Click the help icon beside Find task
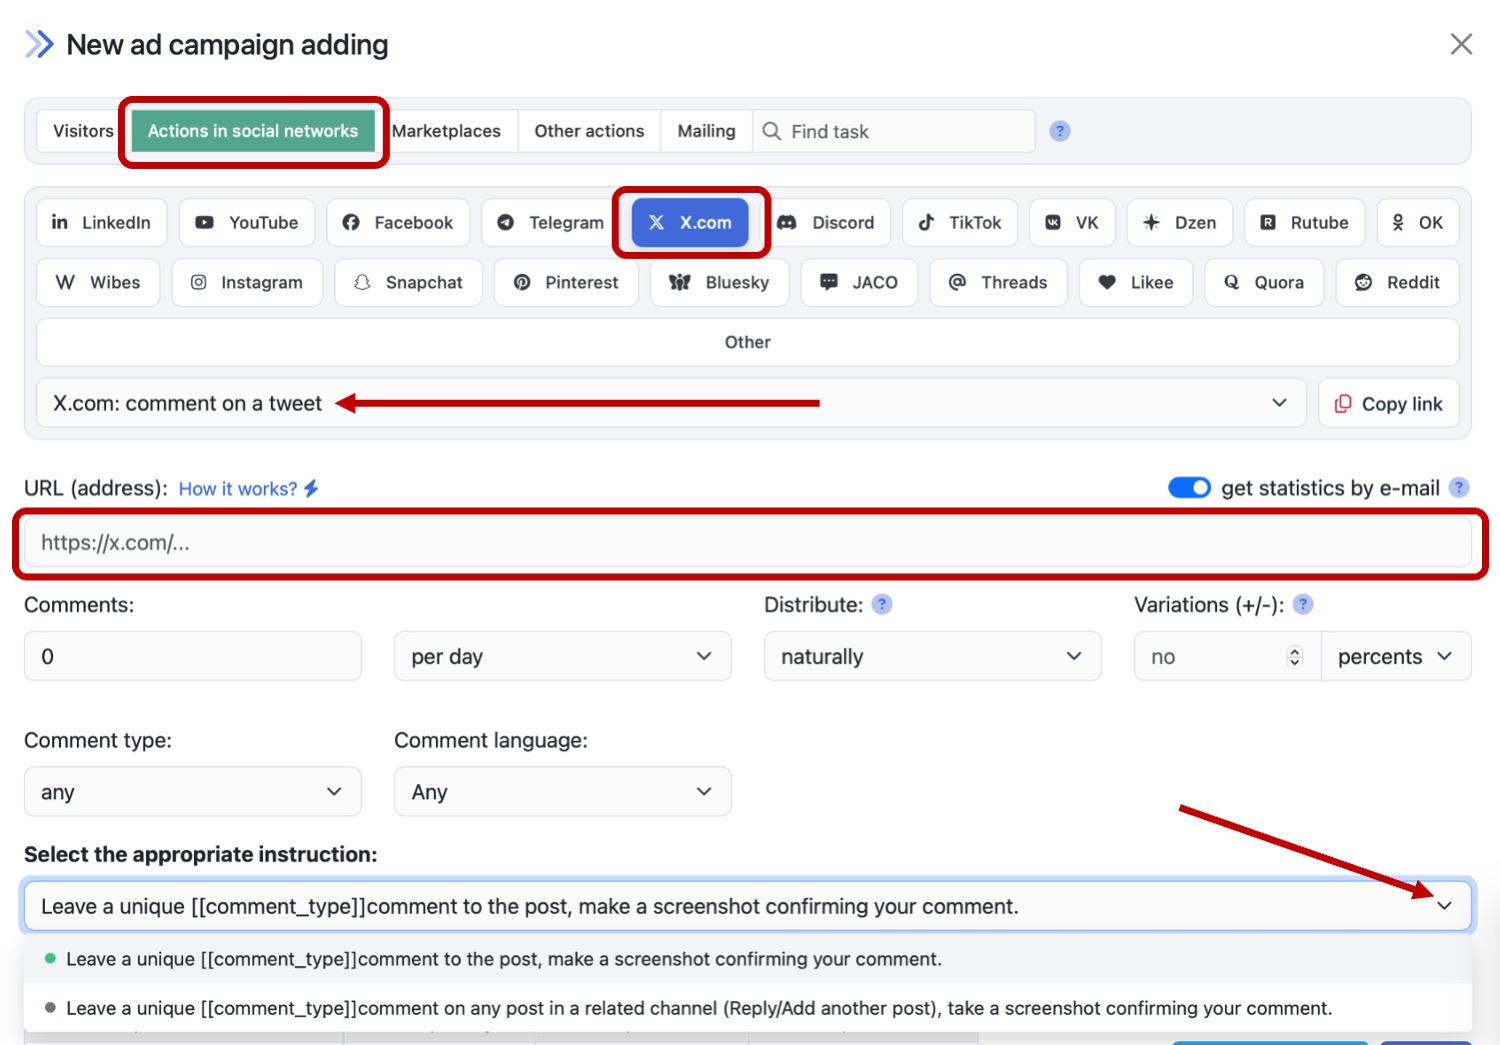 pyautogui.click(x=1060, y=131)
